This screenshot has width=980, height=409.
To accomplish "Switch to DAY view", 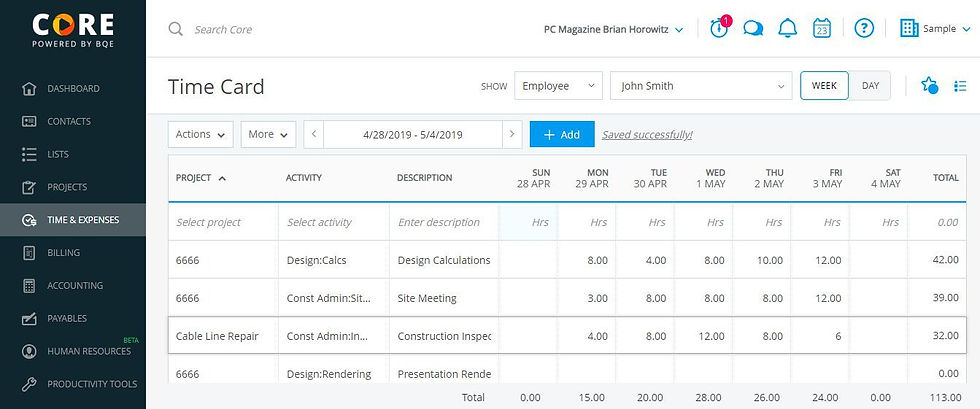I will pyautogui.click(x=870, y=86).
